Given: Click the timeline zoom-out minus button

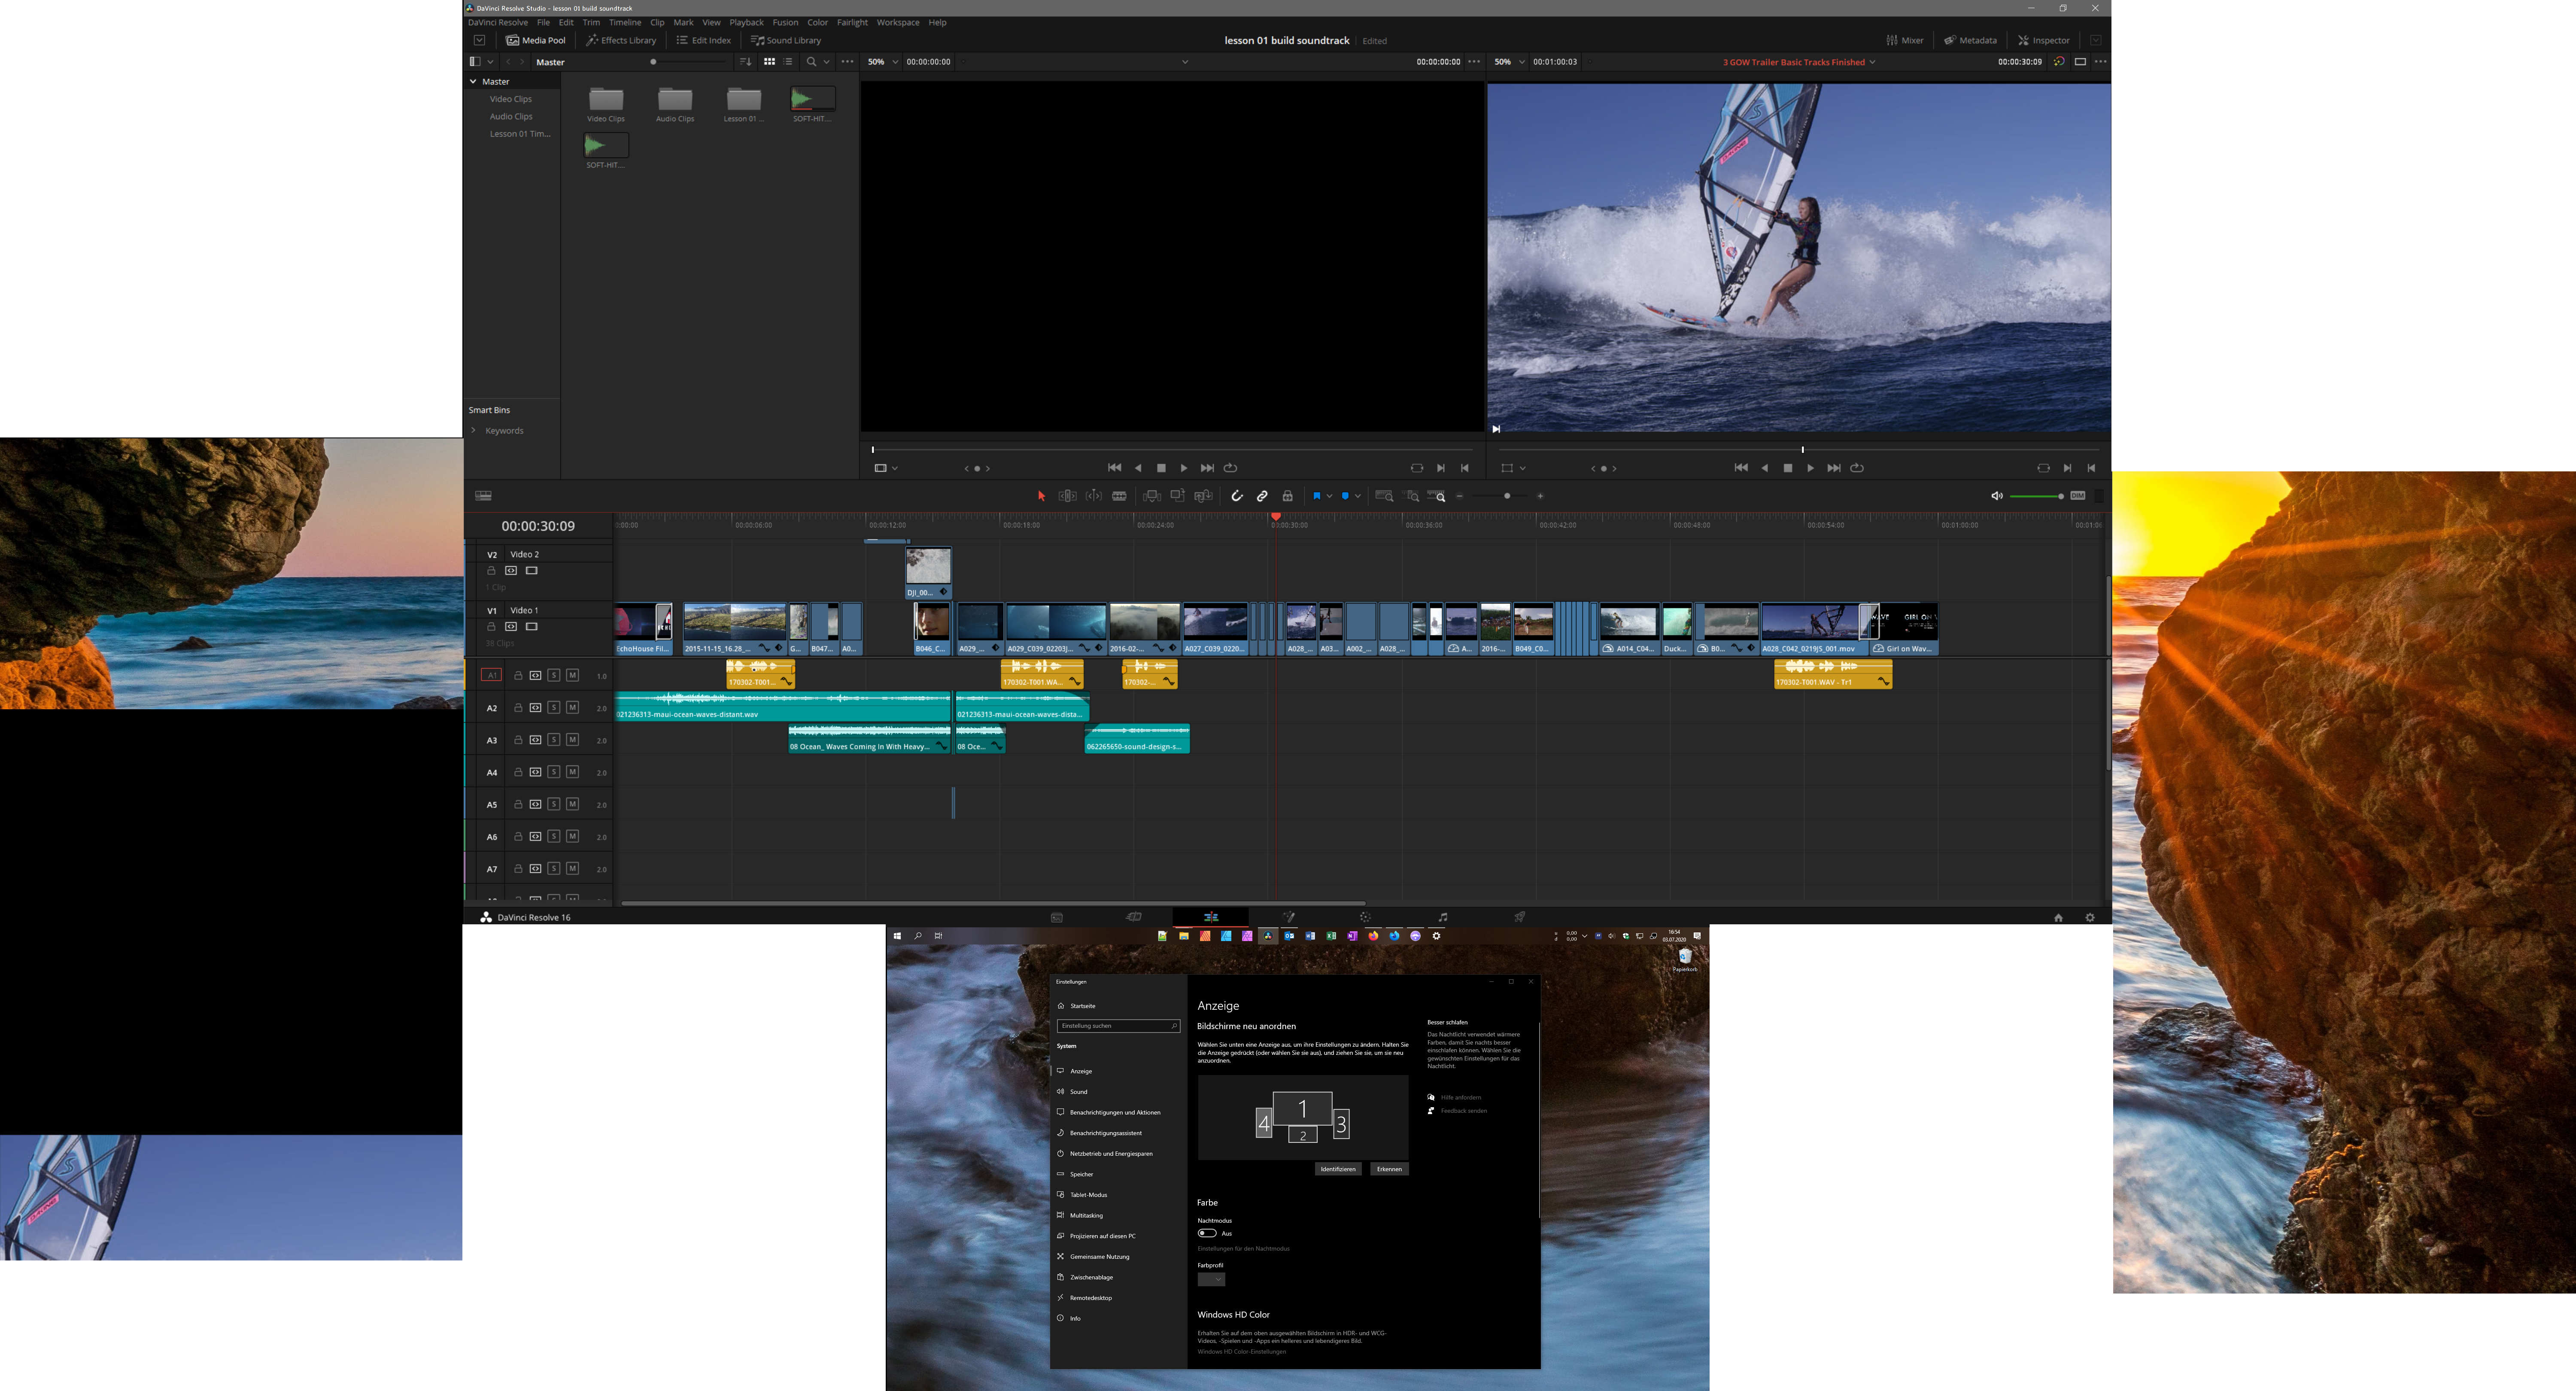Looking at the screenshot, I should [x=1460, y=496].
